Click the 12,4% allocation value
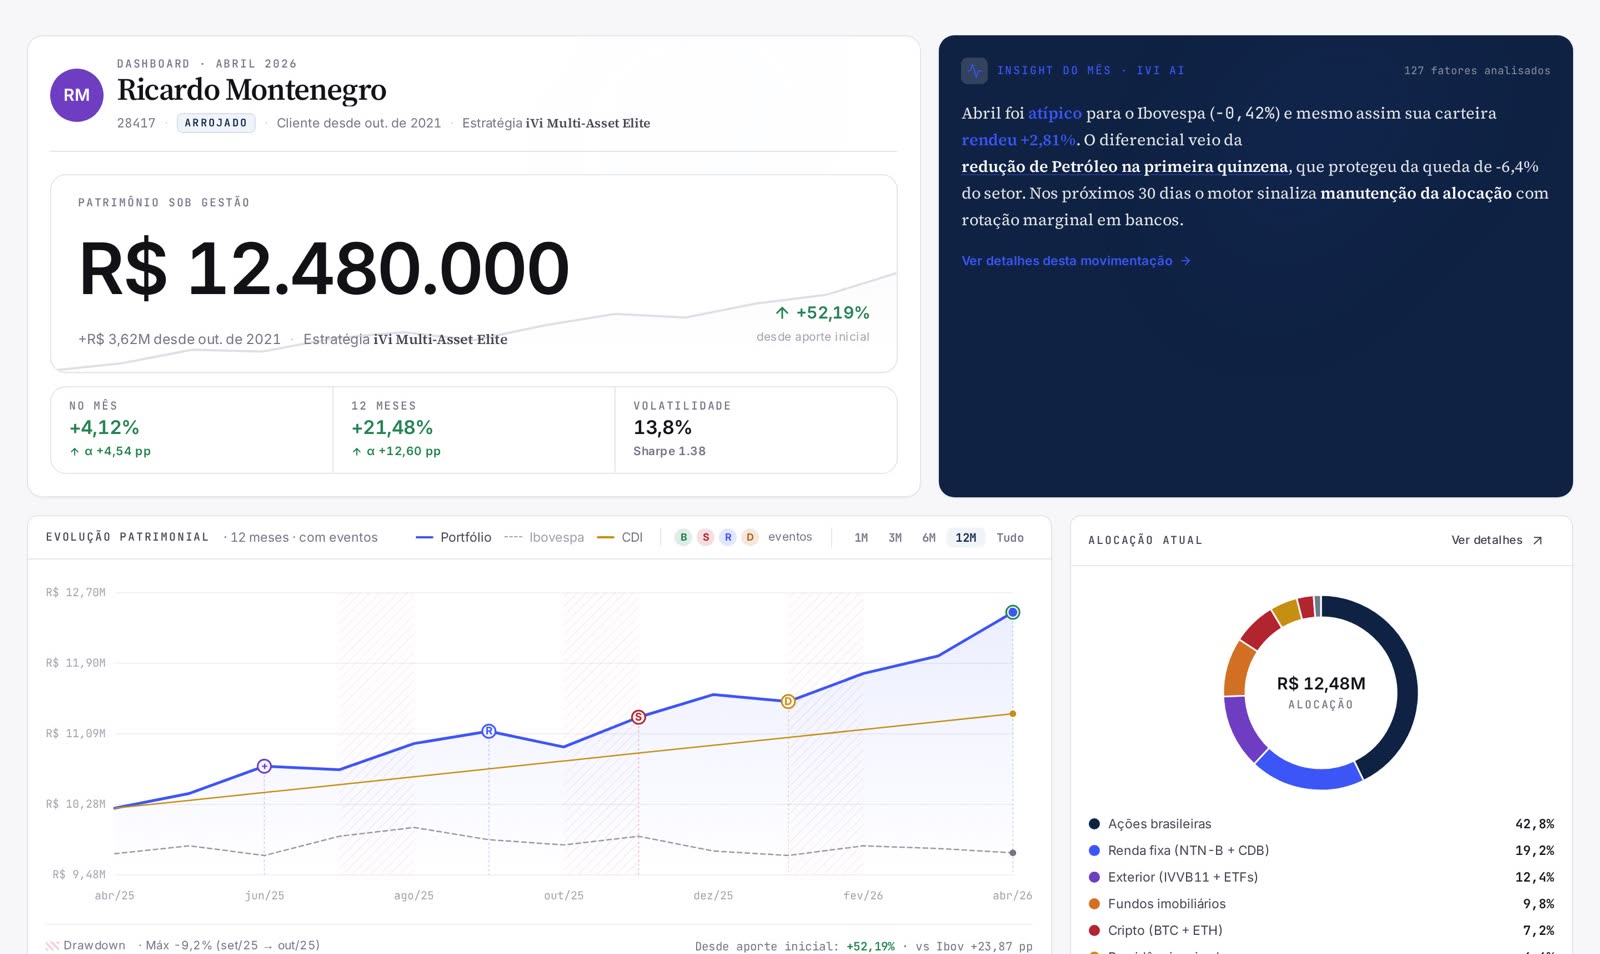This screenshot has width=1600, height=954. (x=1534, y=877)
